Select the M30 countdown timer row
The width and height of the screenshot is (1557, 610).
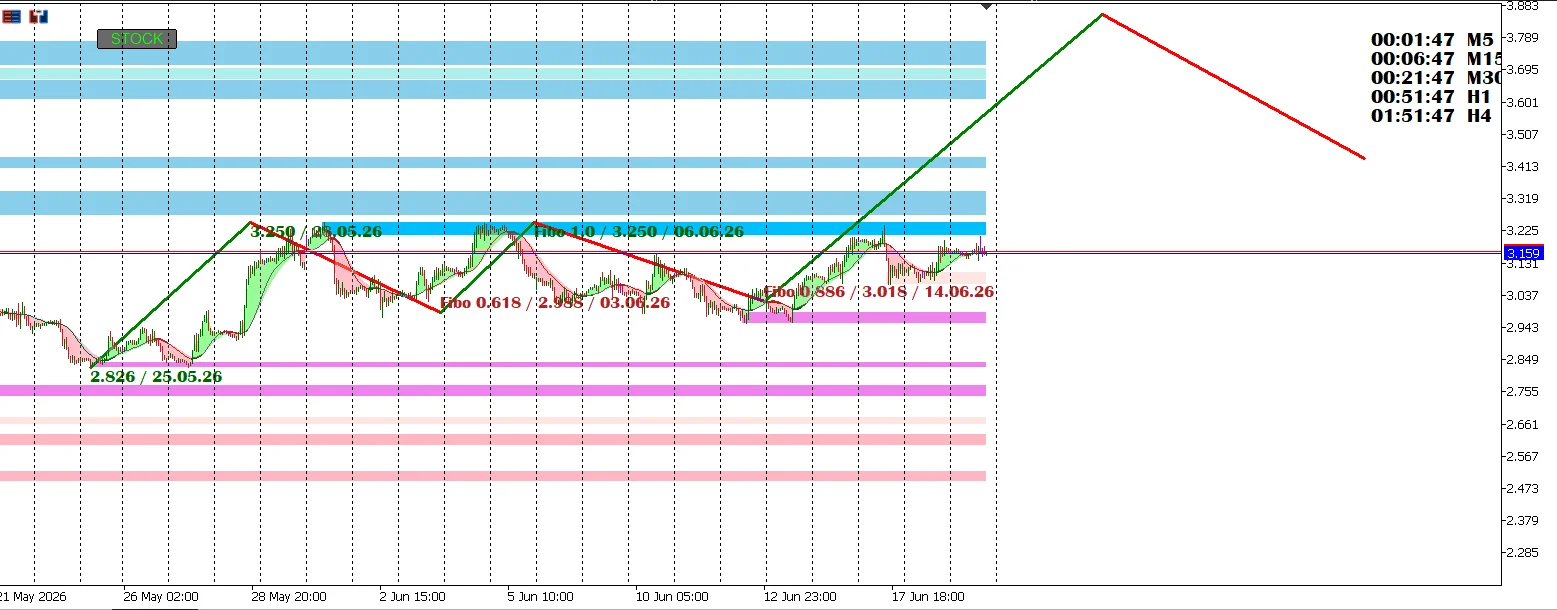tap(1435, 78)
